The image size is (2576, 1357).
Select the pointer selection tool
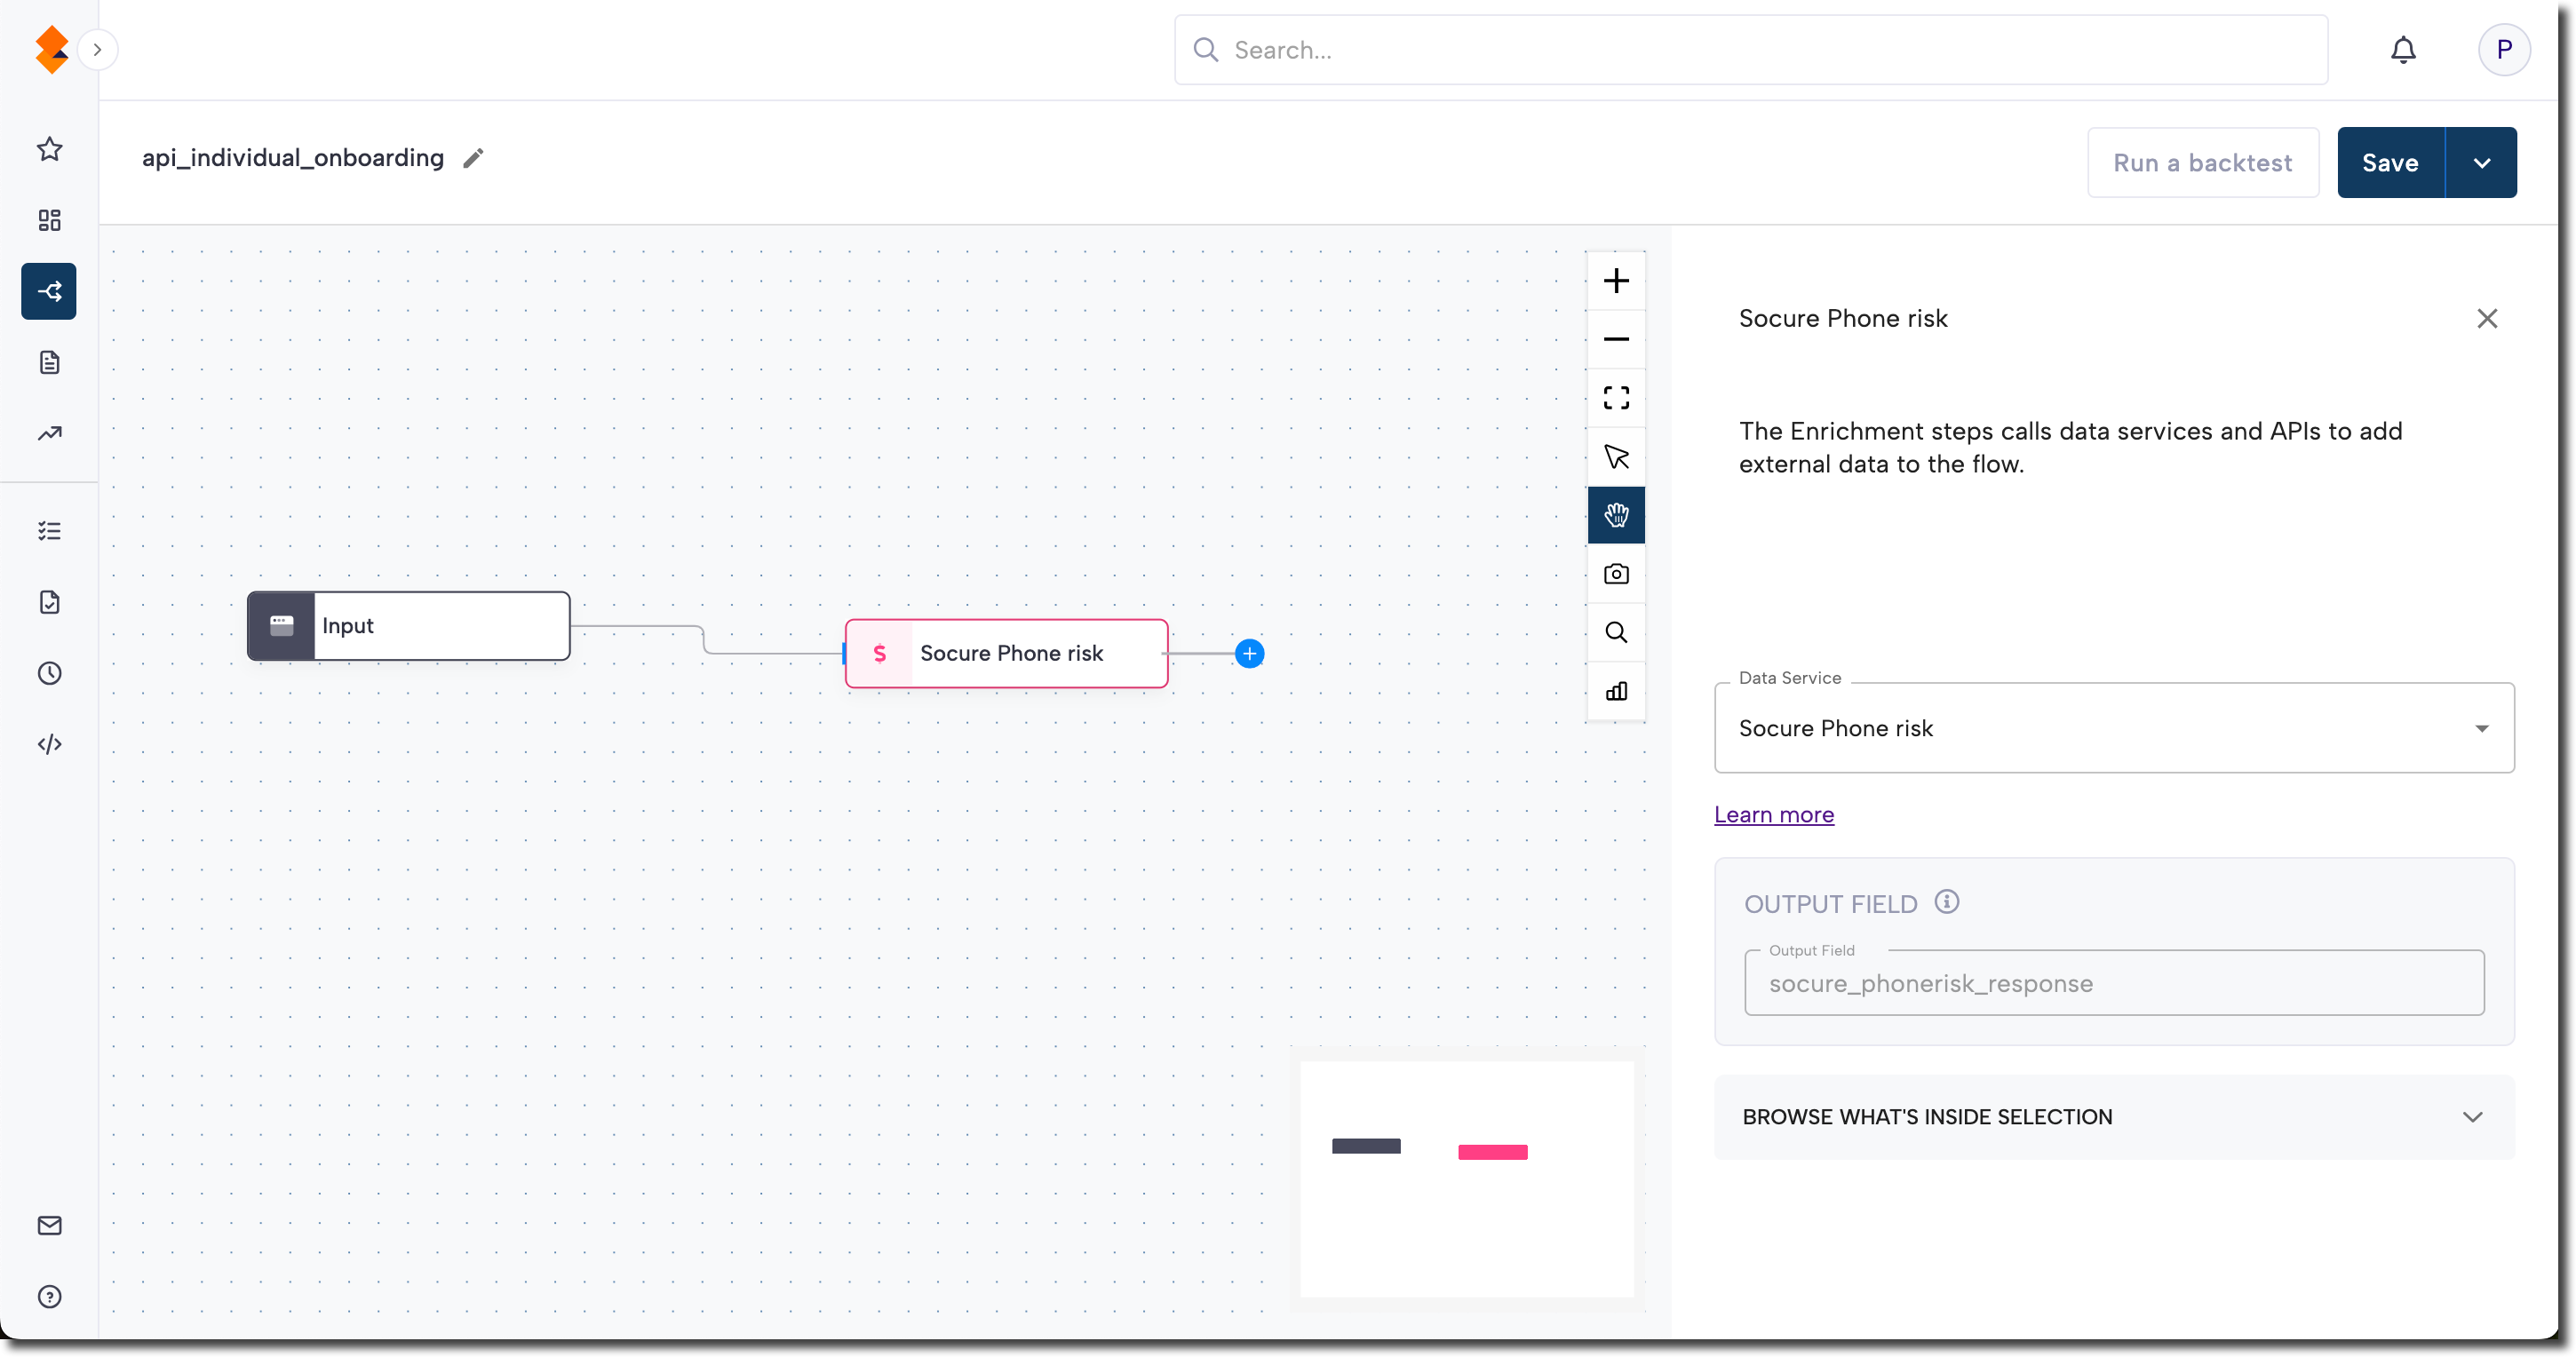pyautogui.click(x=1616, y=457)
